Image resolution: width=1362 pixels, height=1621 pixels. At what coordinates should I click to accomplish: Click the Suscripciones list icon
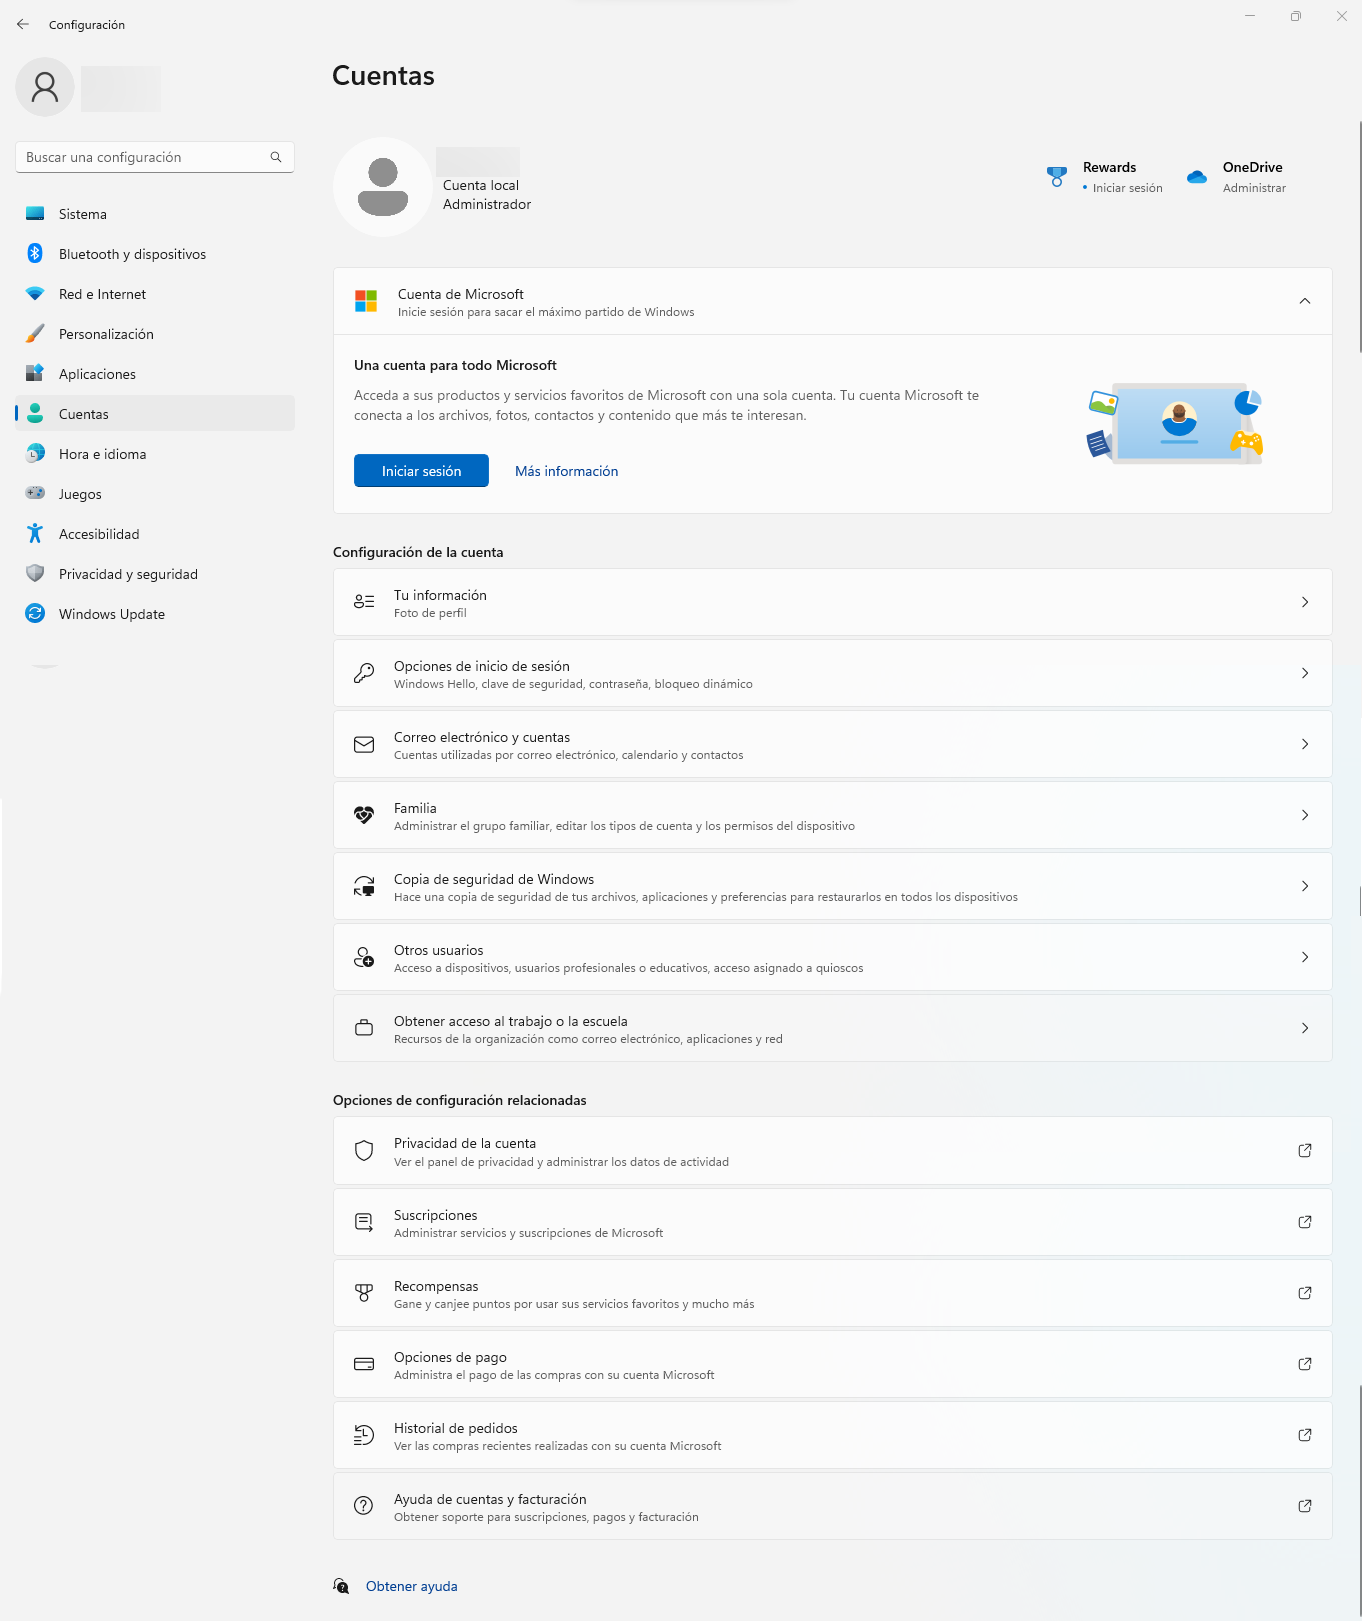(364, 1222)
